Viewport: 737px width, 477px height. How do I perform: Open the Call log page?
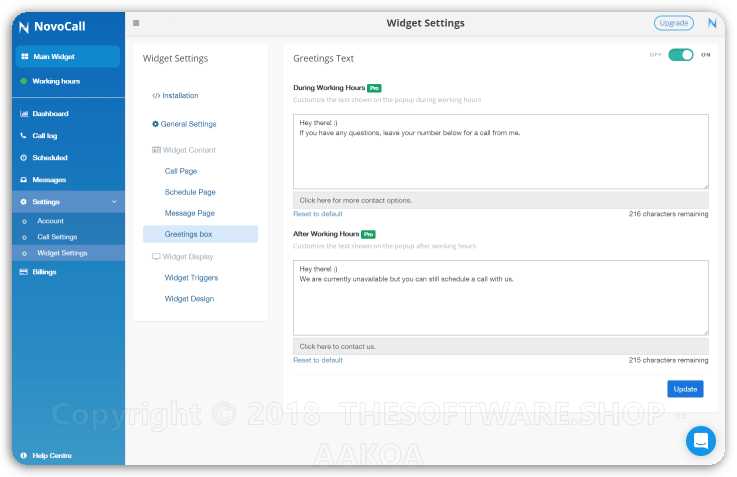45,136
